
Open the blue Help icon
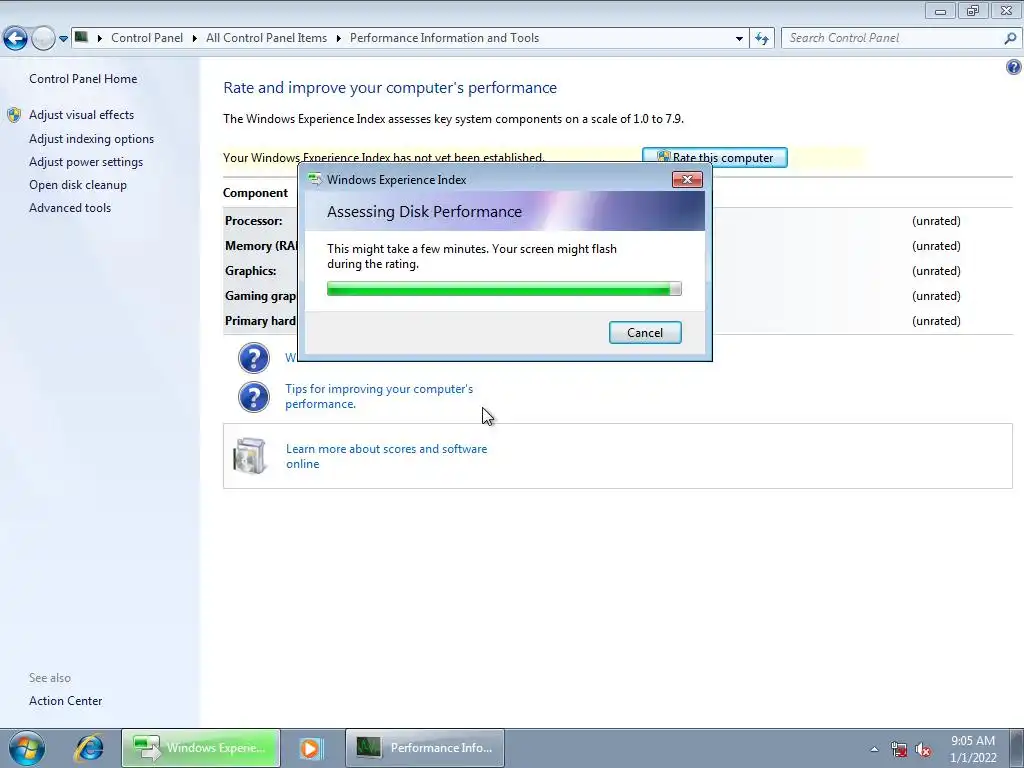click(x=1014, y=67)
